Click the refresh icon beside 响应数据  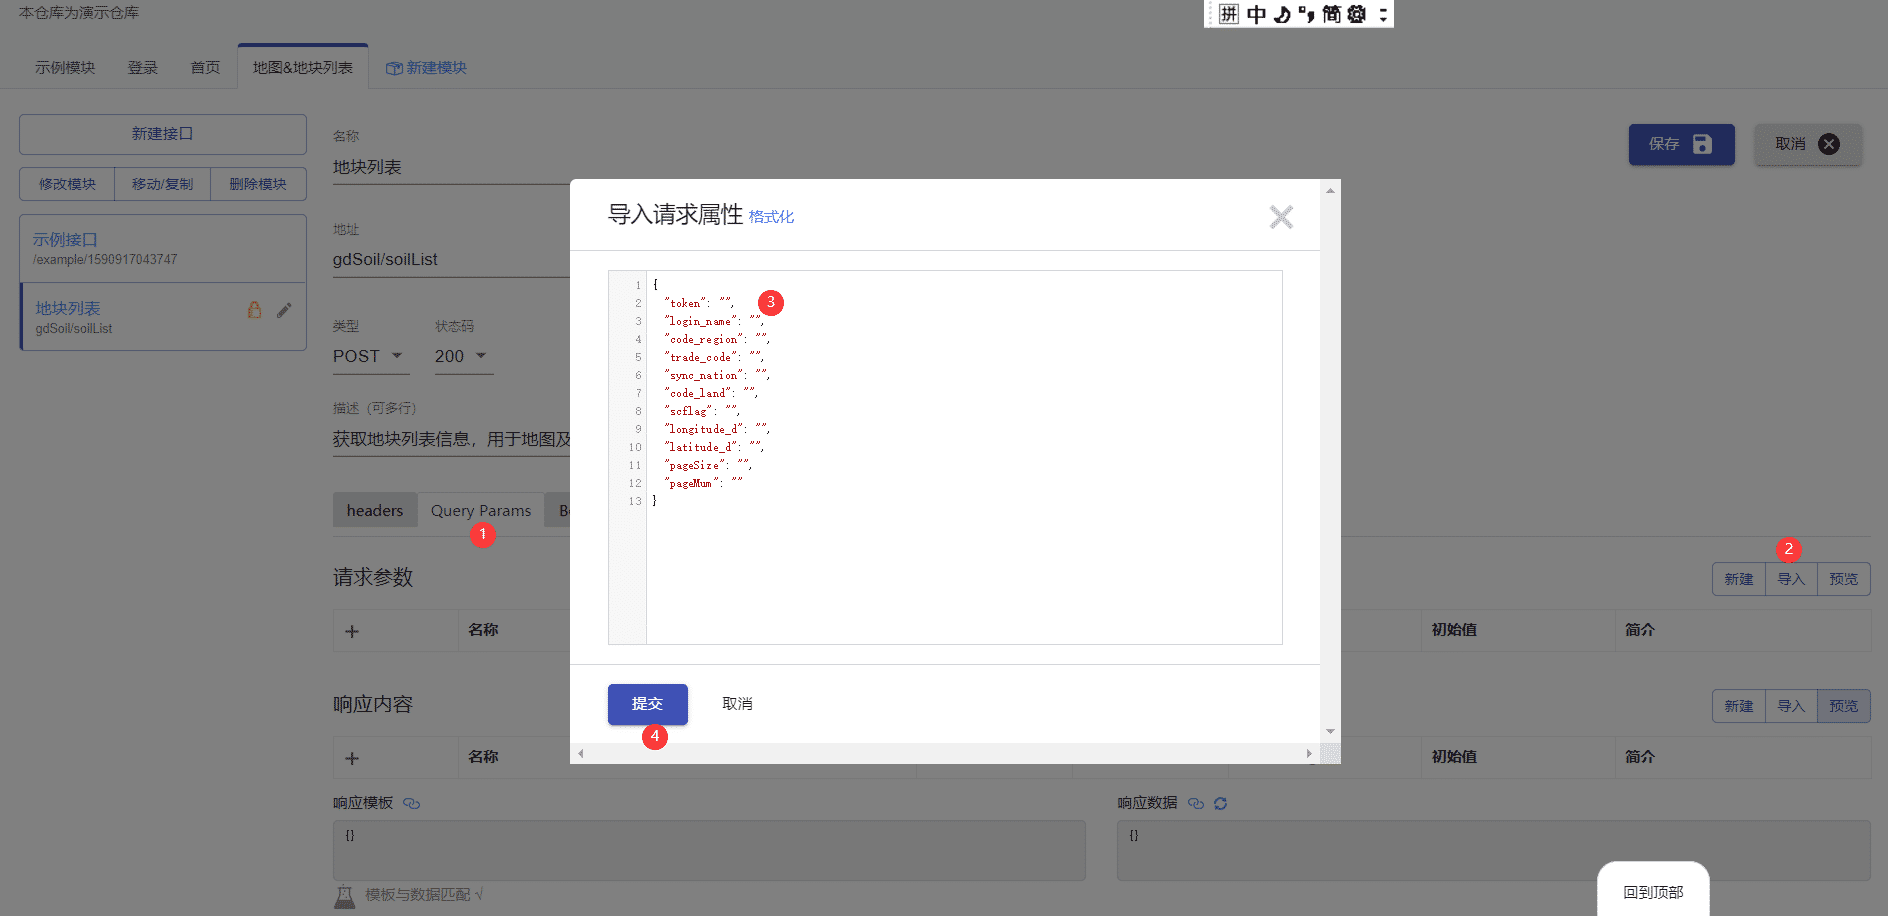(1220, 803)
